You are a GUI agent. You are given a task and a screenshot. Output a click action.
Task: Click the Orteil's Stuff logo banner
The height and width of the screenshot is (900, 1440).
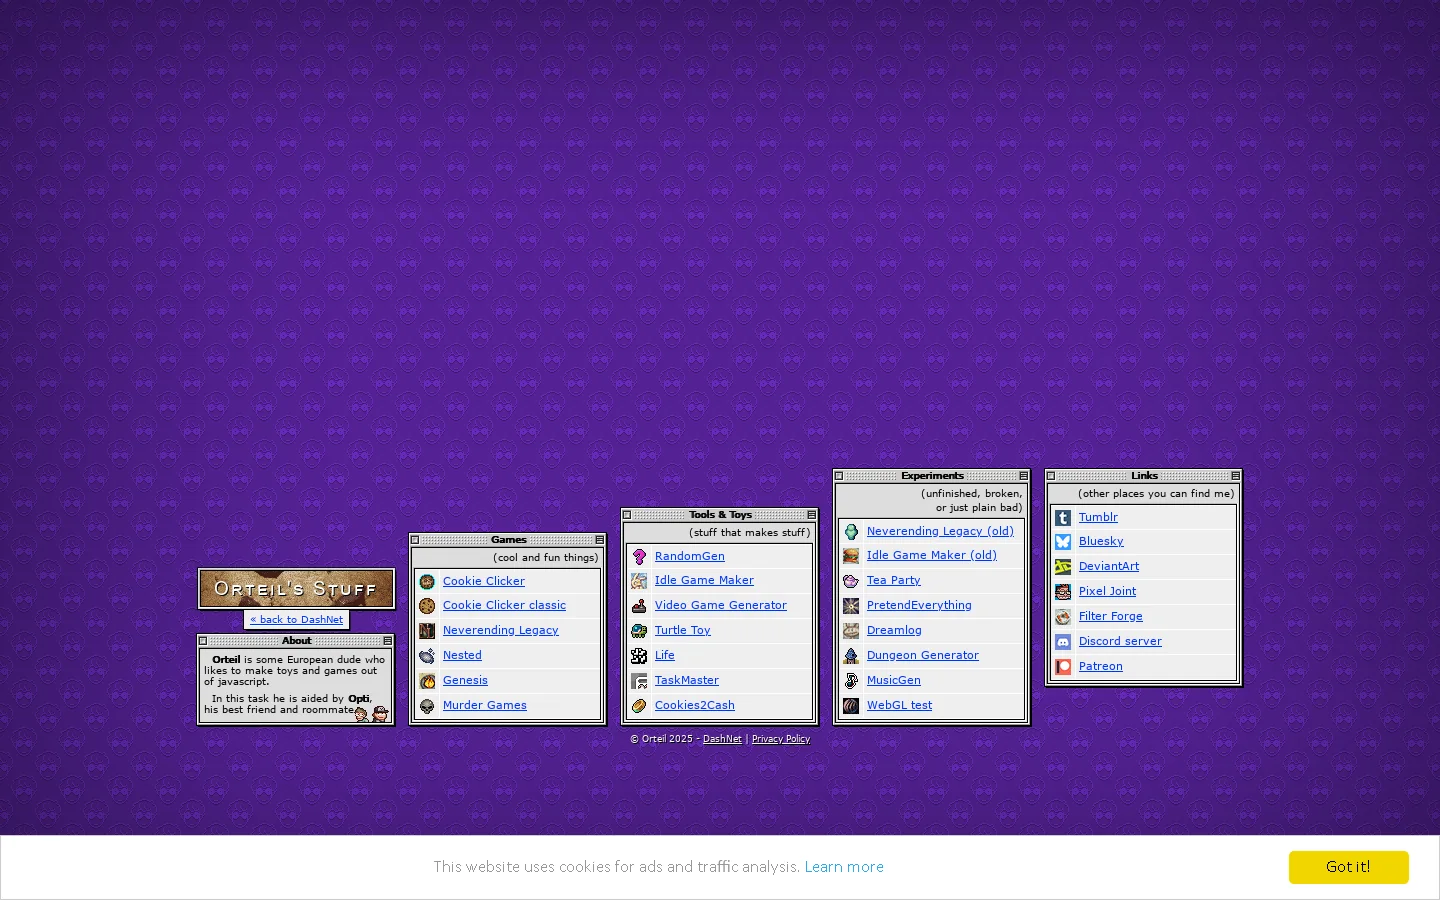(296, 589)
